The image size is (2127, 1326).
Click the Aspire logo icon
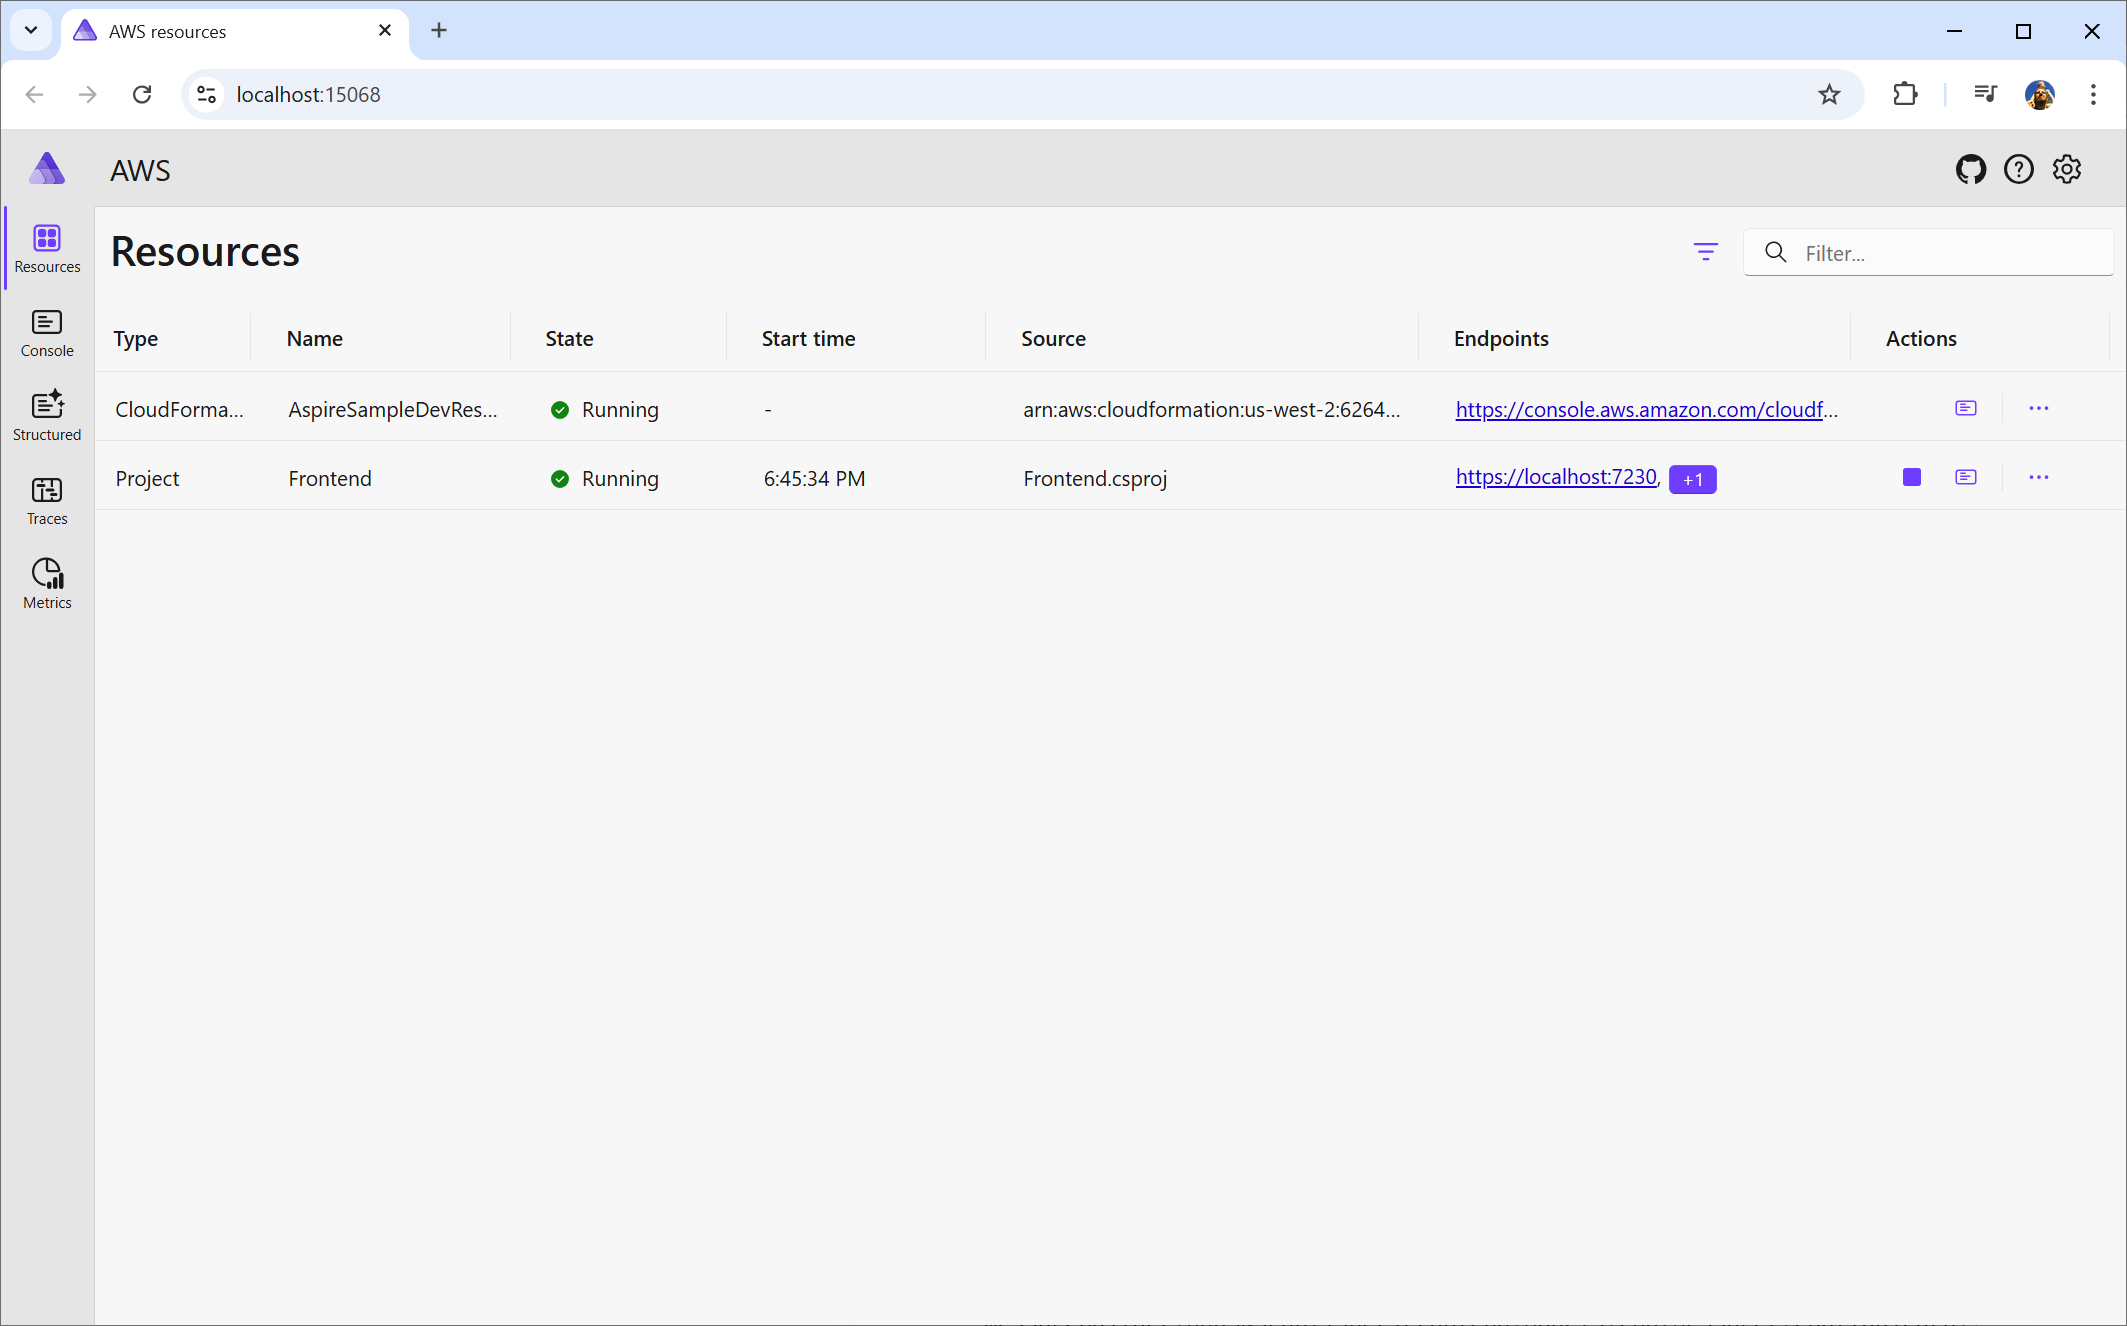tap(47, 169)
